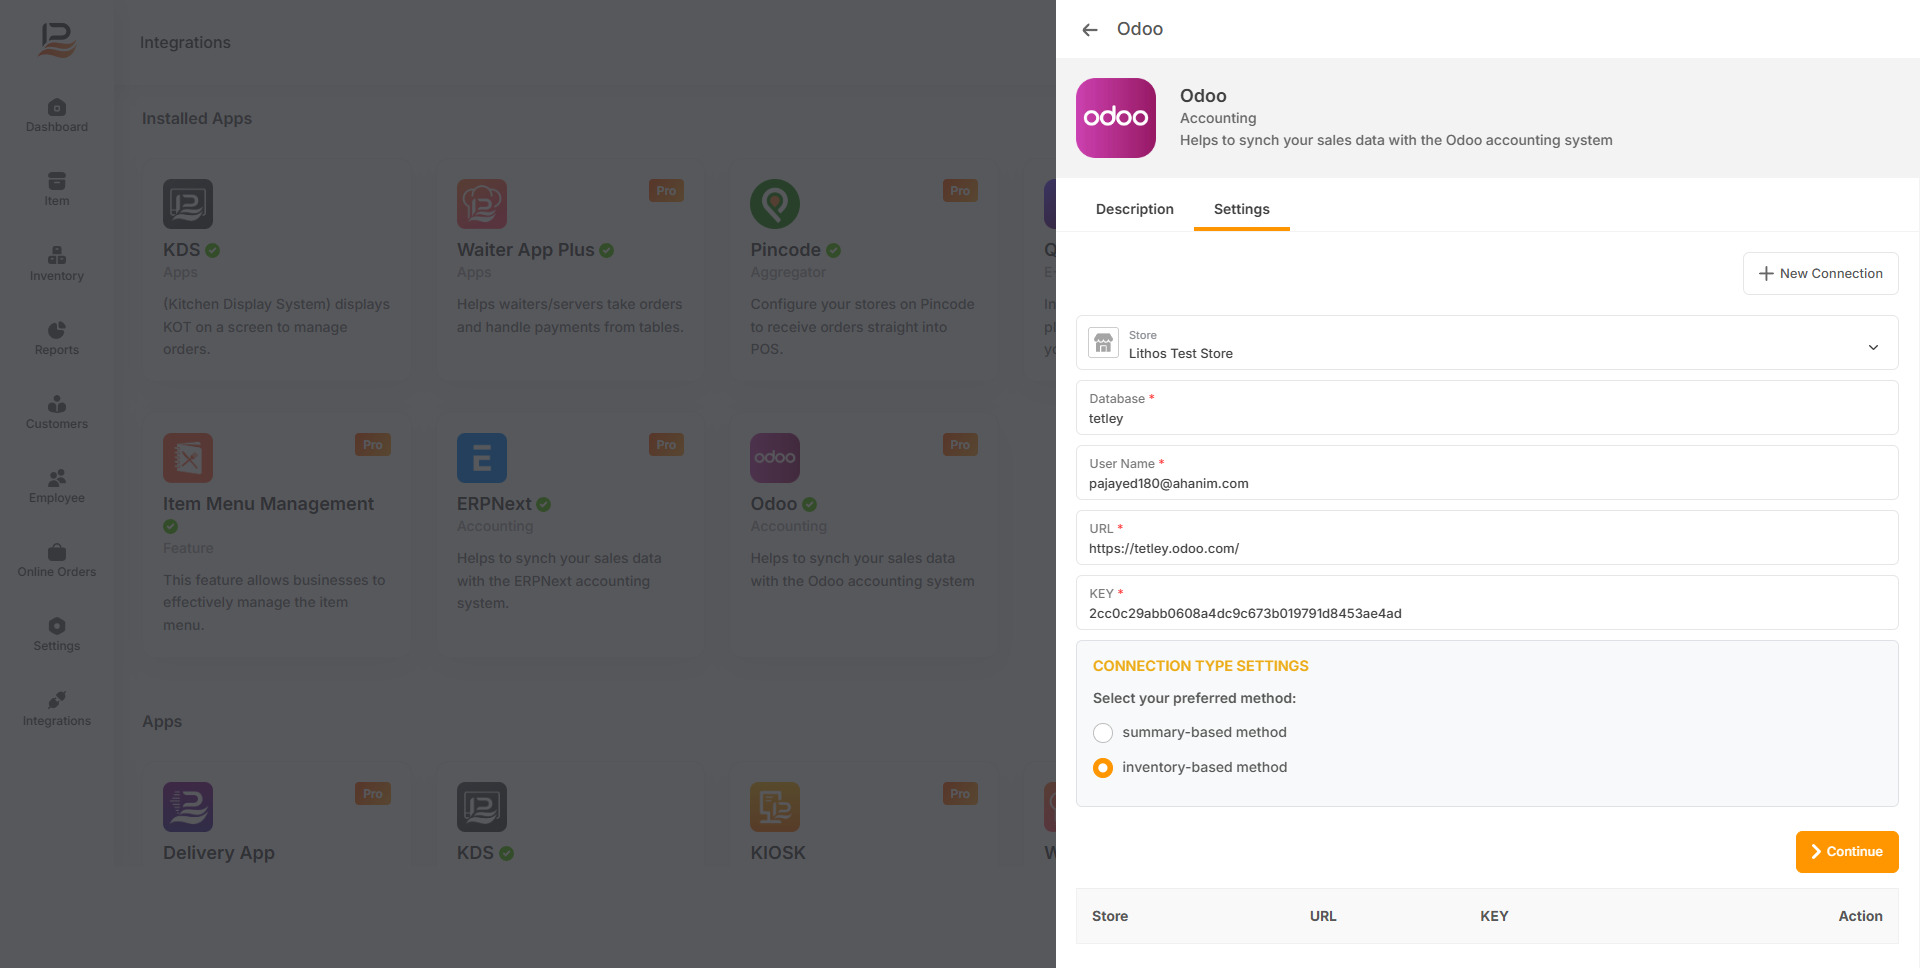Open Employee section in the sidebar
1920x969 pixels.
click(57, 487)
